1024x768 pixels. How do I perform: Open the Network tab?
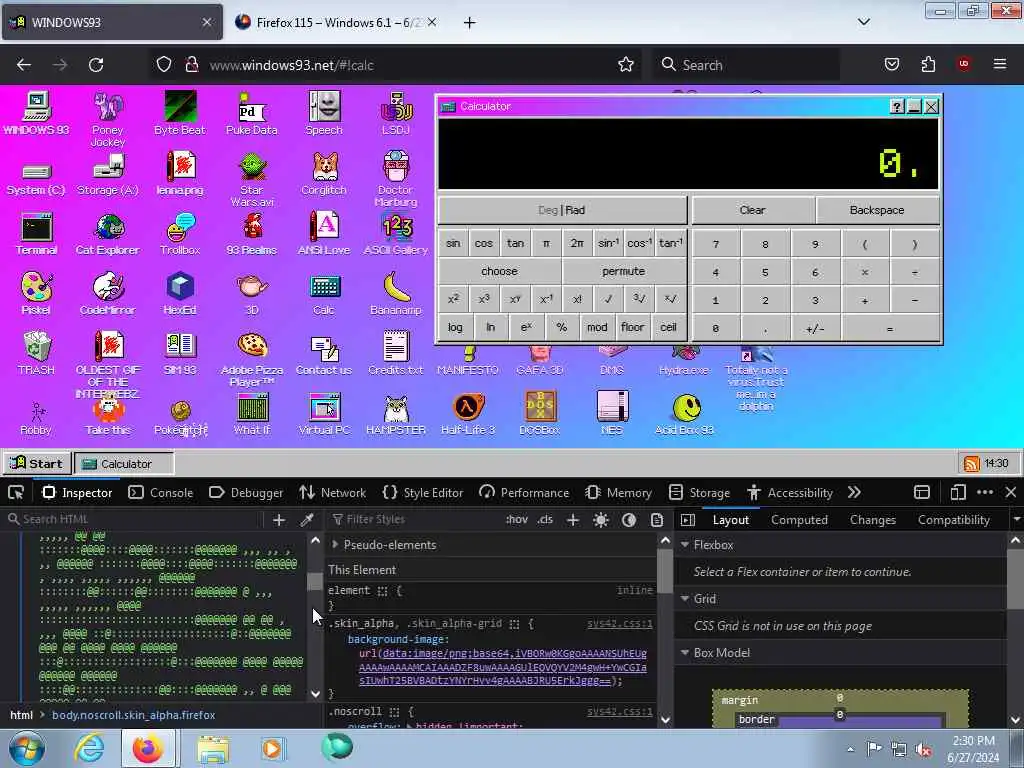(332, 492)
